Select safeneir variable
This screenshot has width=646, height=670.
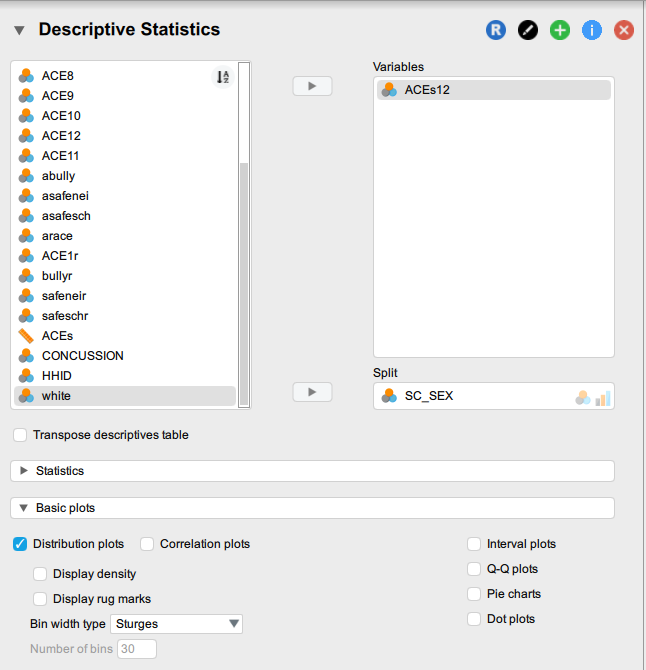125,296
